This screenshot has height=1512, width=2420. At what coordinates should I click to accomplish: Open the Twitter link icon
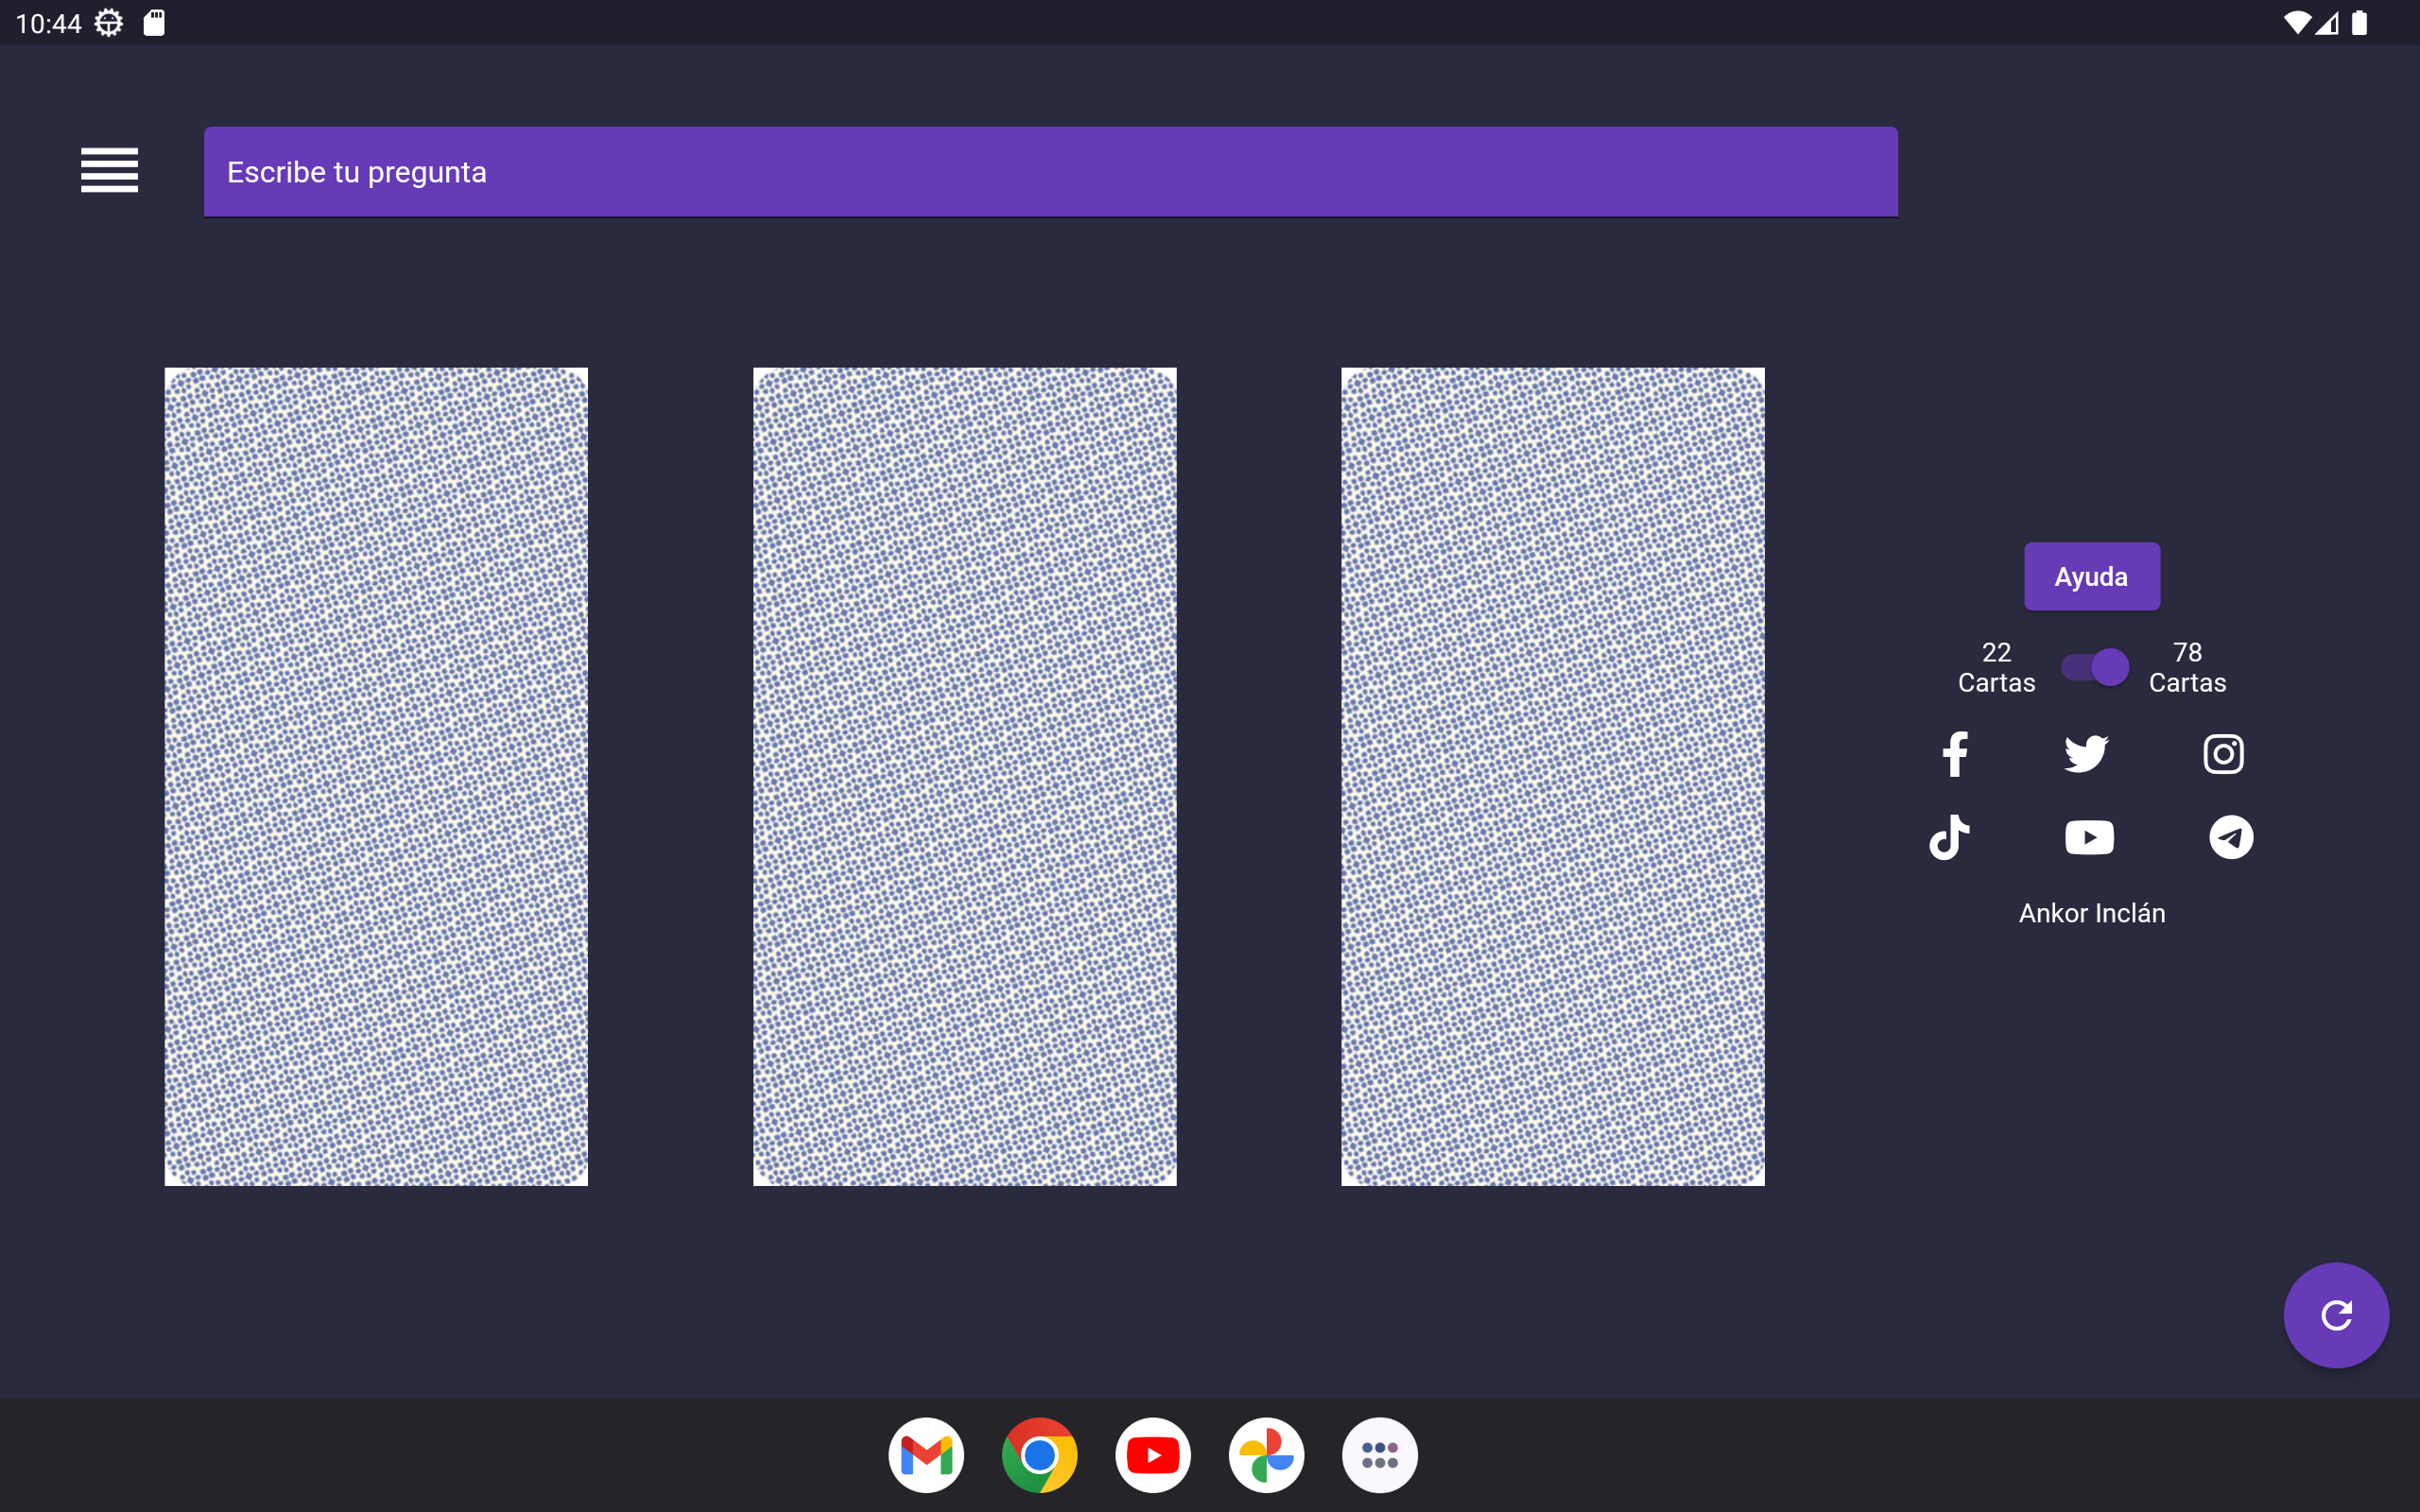(2086, 754)
